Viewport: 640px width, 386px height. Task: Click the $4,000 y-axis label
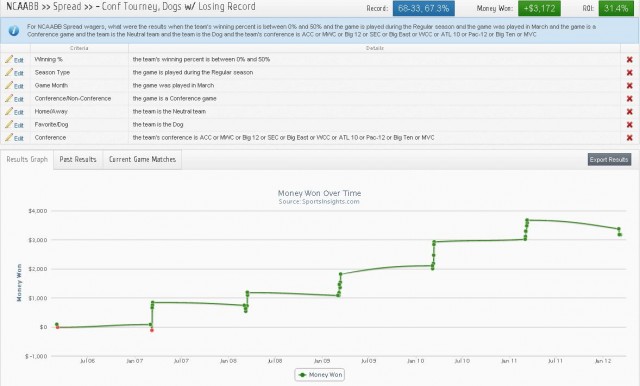[x=38, y=211]
